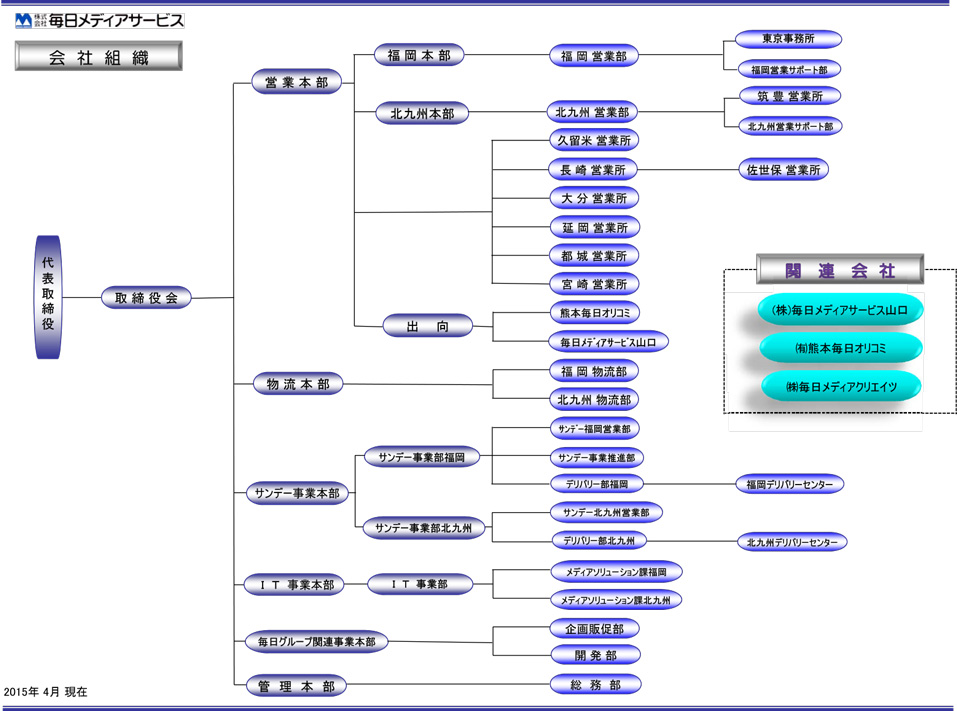The width and height of the screenshot is (957, 711).
Task: Select 毎日グループ関連事業本部 node
Action: point(316,641)
